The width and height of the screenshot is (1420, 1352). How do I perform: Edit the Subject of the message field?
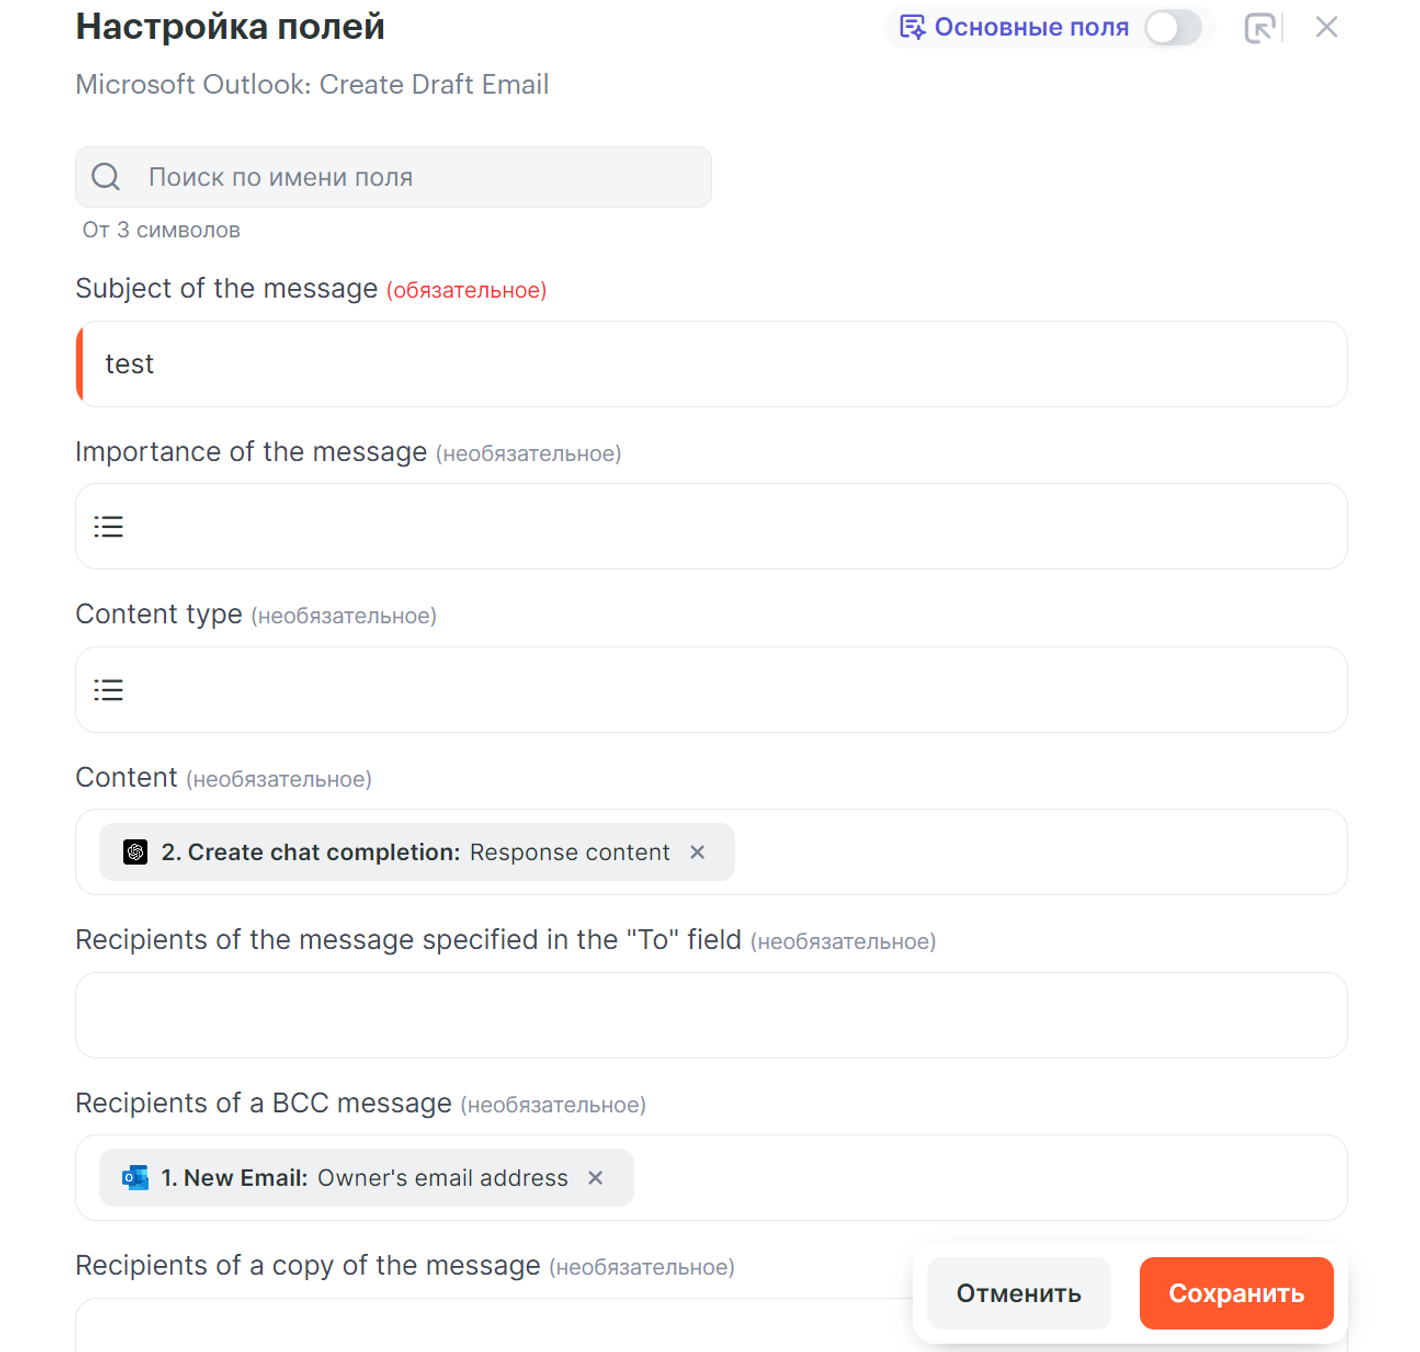click(710, 364)
